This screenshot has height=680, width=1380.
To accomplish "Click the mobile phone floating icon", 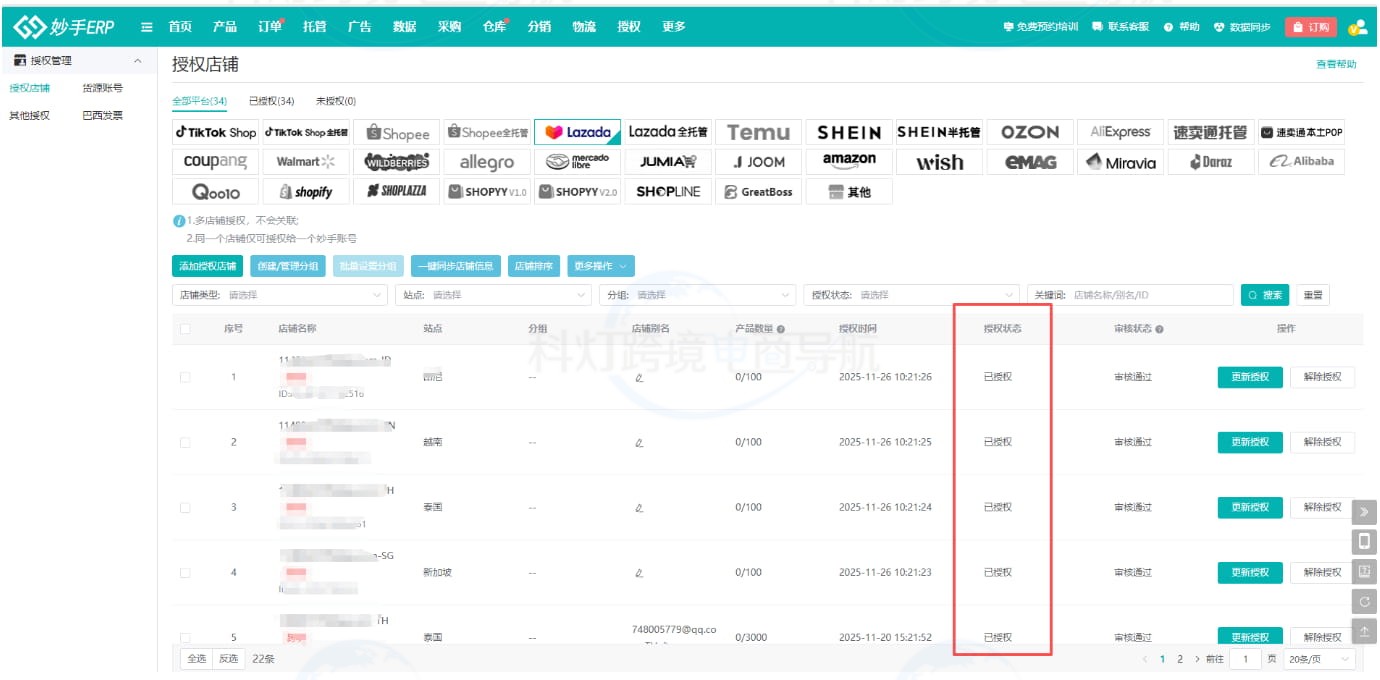I will tap(1364, 542).
